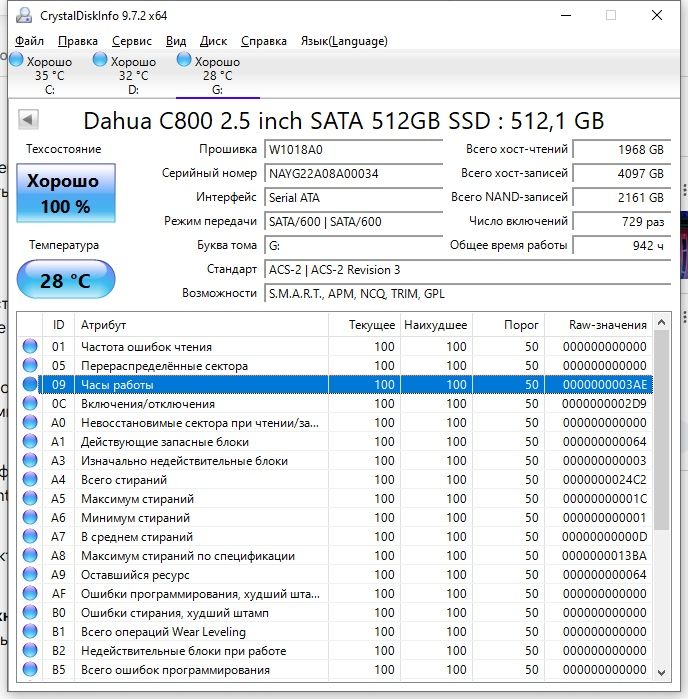Click status icon of row A9 Оставшийся ресурс
Screen dimensions: 688x699
(x=30, y=574)
